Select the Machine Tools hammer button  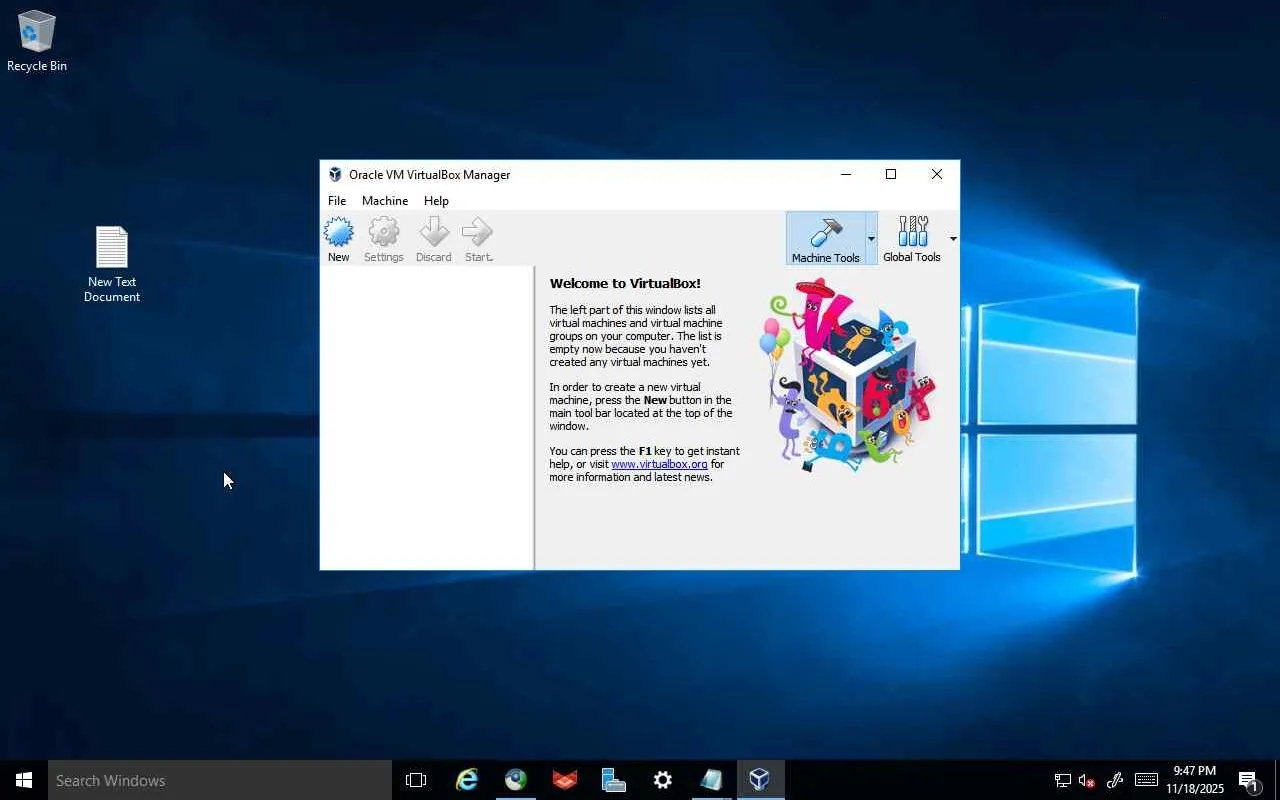coord(826,239)
